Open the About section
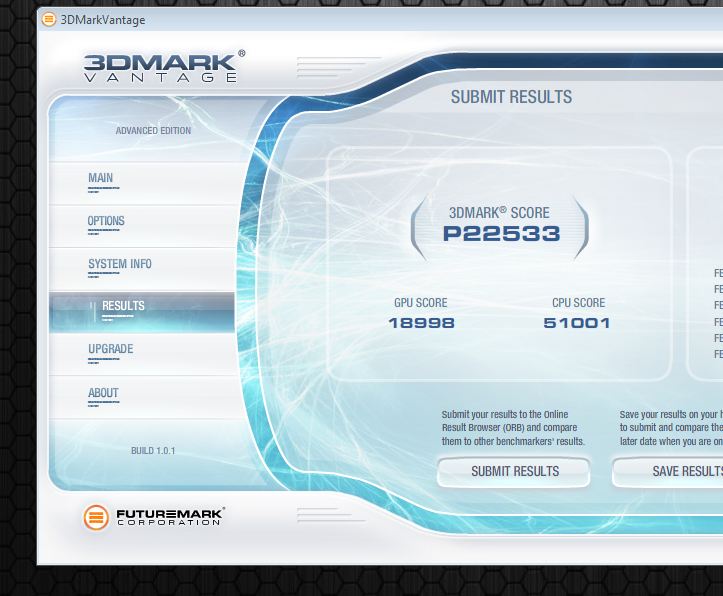 (141, 397)
